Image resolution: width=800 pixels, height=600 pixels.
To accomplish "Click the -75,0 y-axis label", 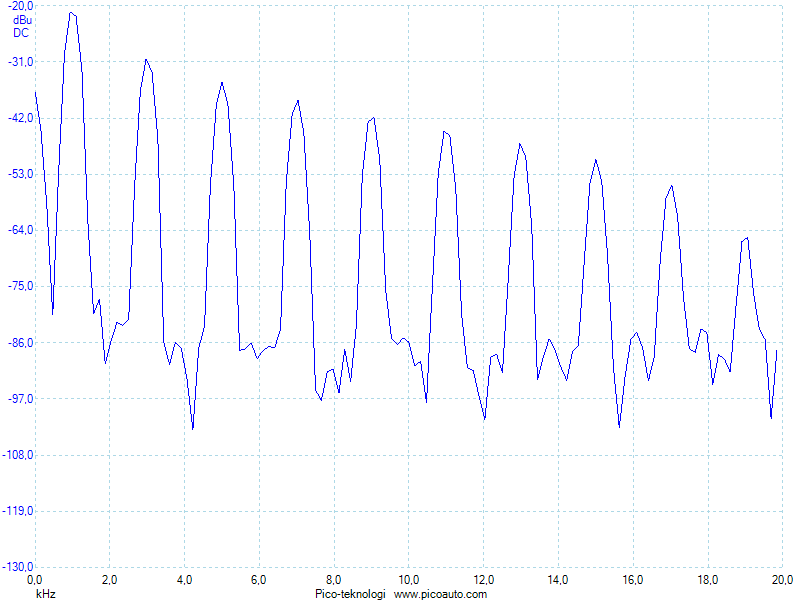I will (x=20, y=287).
